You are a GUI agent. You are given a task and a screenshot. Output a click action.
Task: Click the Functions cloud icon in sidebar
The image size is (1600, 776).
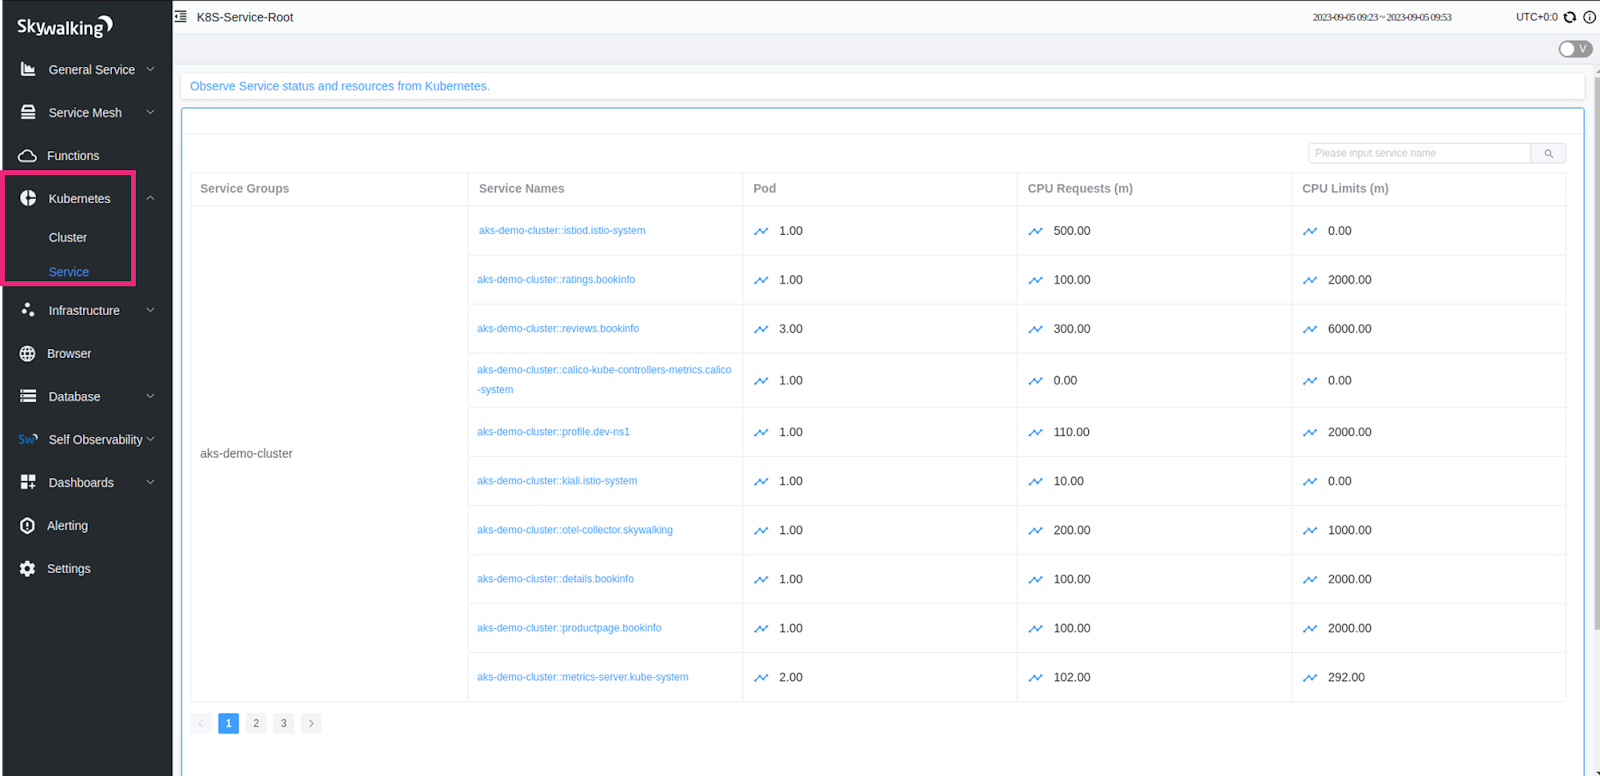click(x=28, y=156)
